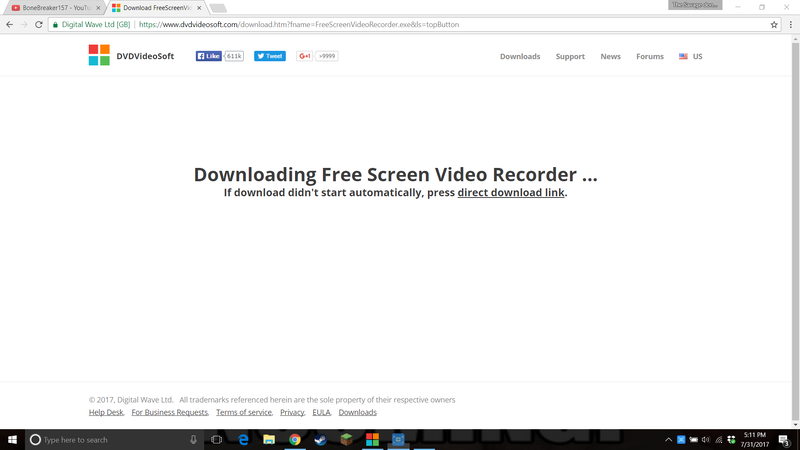
Task: Open the Windows Start menu
Action: coord(12,439)
